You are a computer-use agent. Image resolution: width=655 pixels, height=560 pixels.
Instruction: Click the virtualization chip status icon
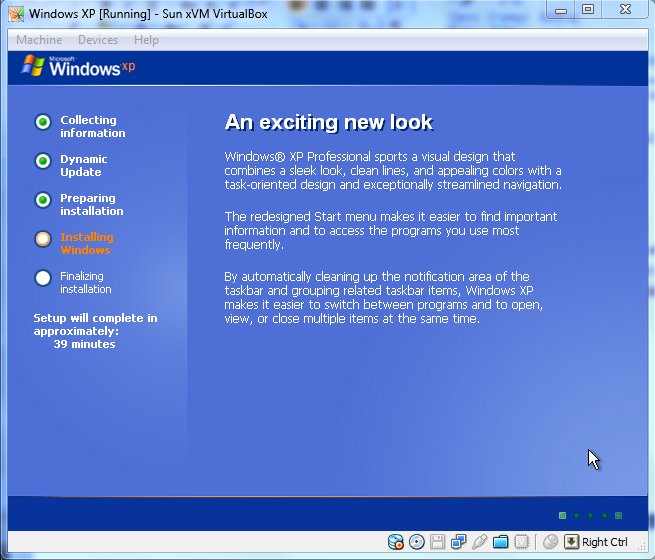521,542
